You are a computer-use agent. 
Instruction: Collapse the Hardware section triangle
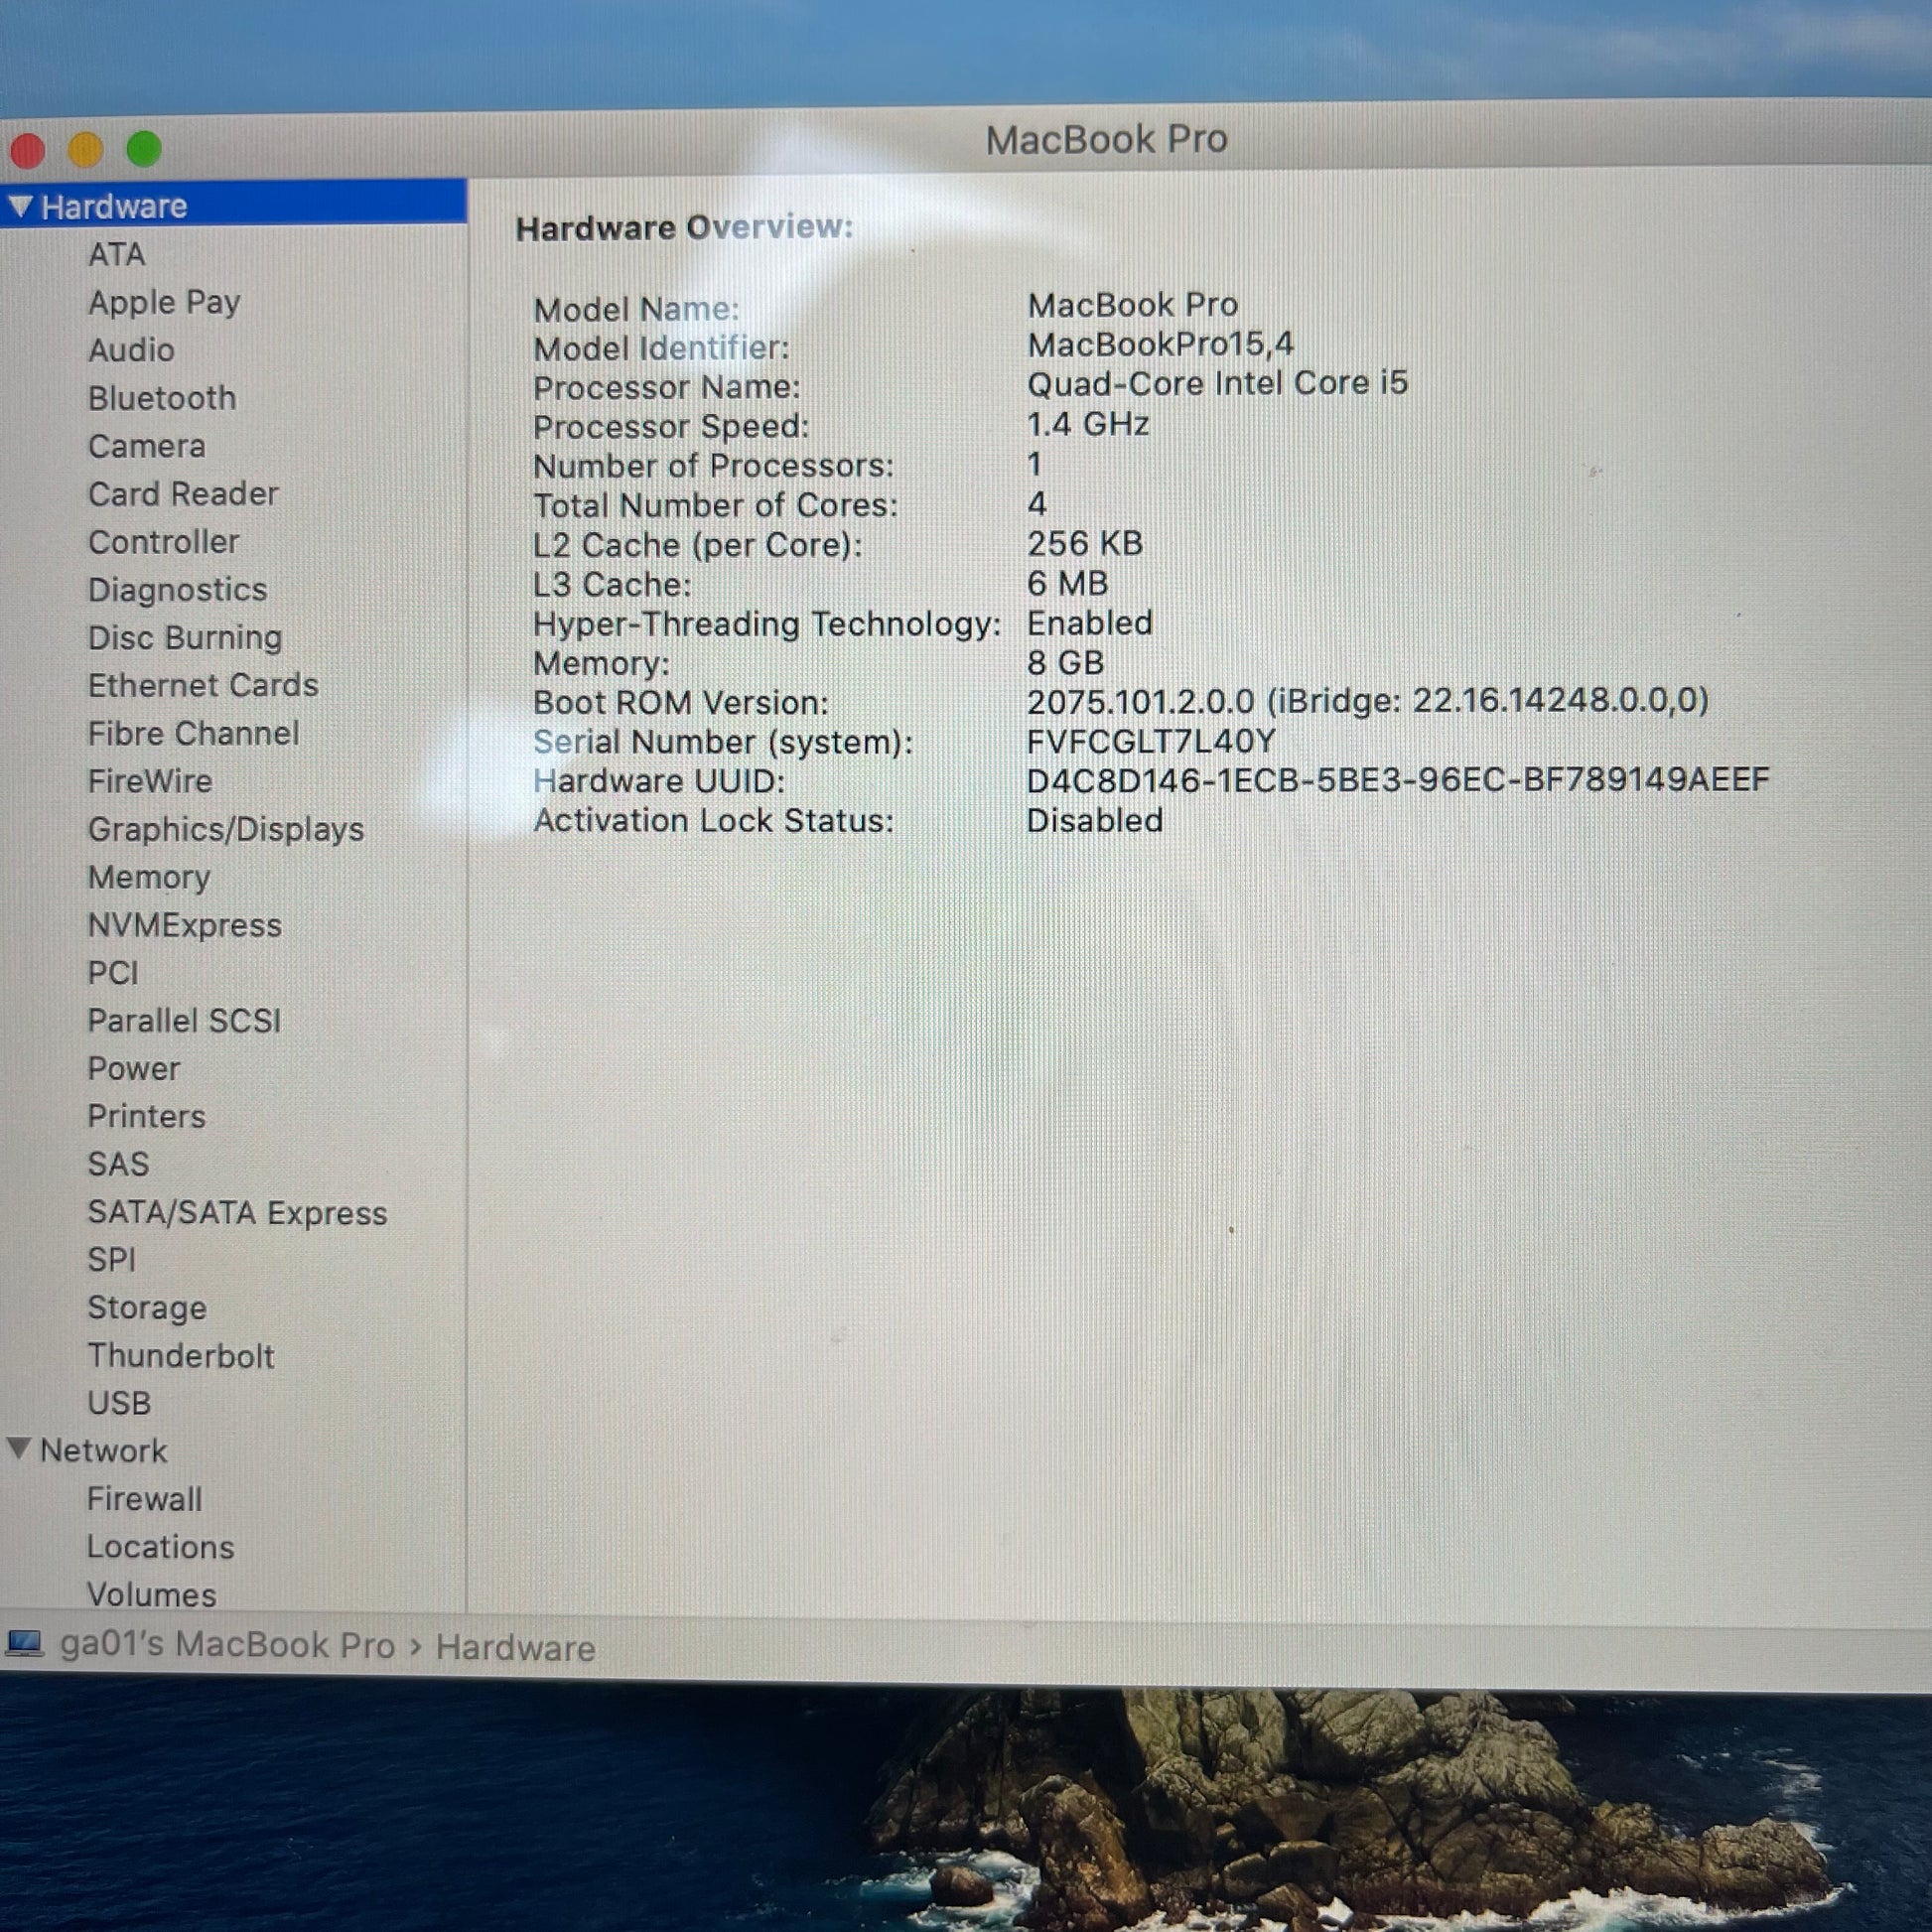pos(21,207)
